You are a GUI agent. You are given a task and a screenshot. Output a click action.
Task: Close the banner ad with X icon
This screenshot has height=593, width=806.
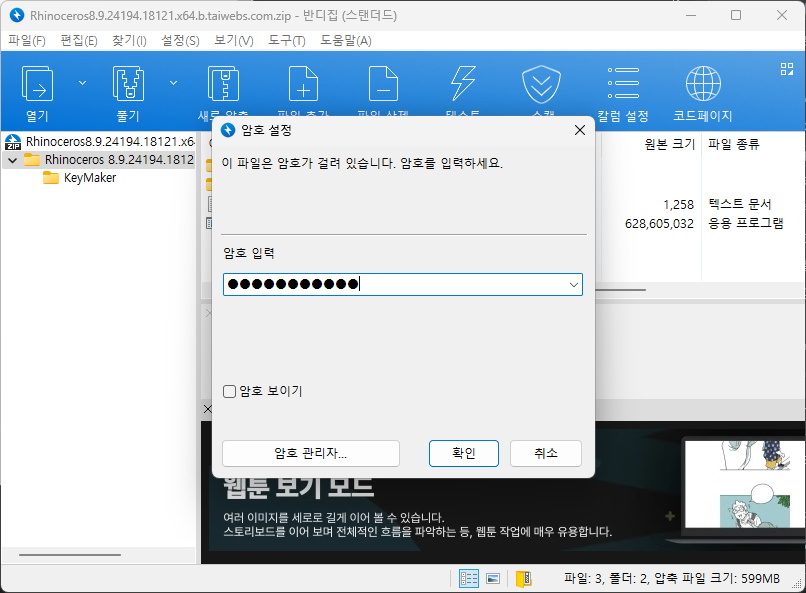(208, 409)
